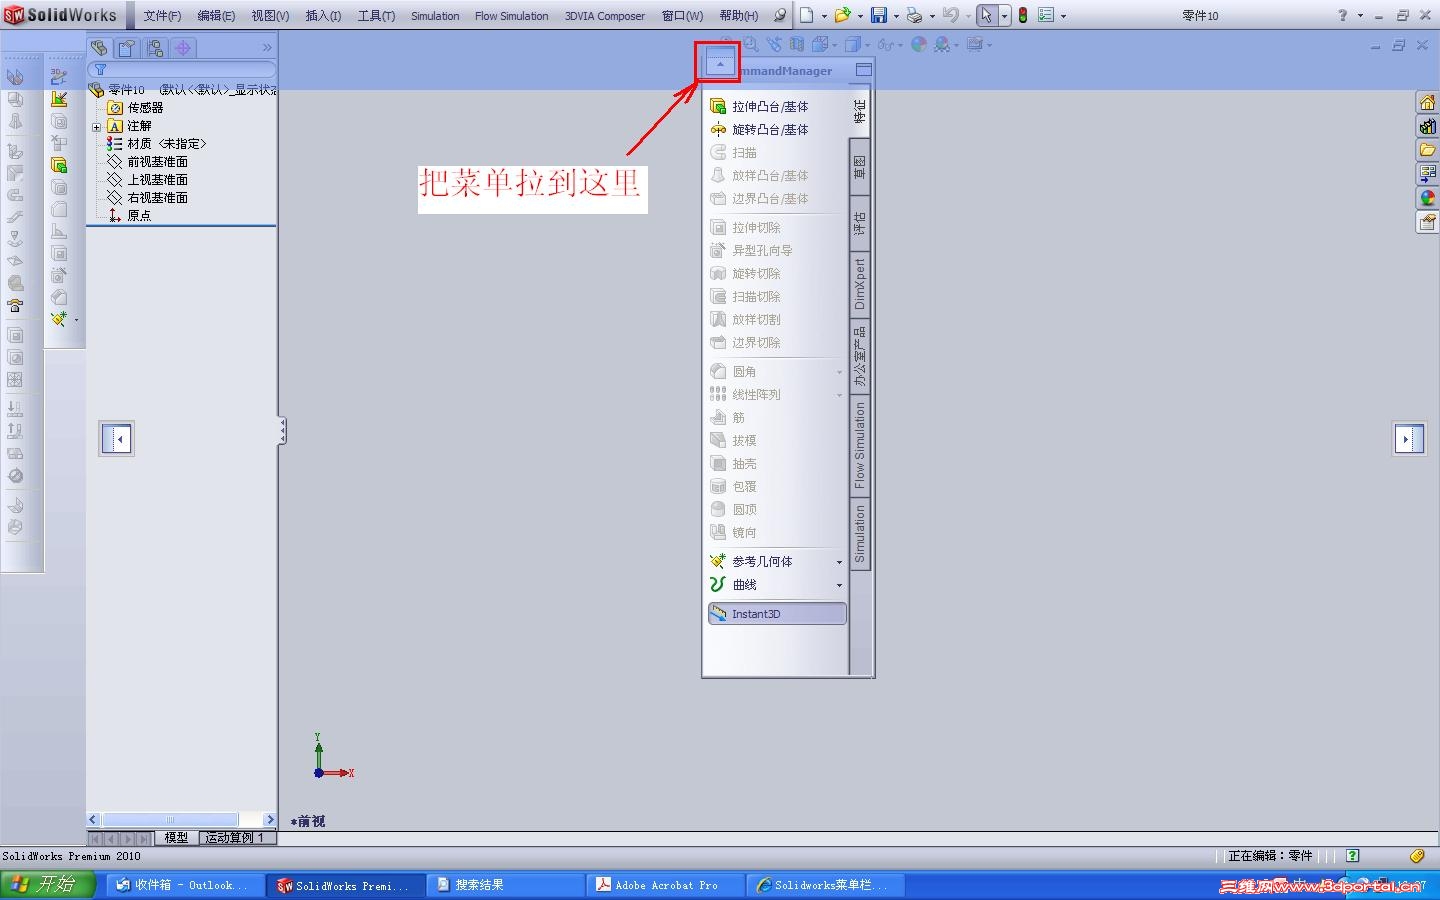The width and height of the screenshot is (1440, 900).
Task: Click the Help question mark icon in title bar
Action: (x=1342, y=15)
